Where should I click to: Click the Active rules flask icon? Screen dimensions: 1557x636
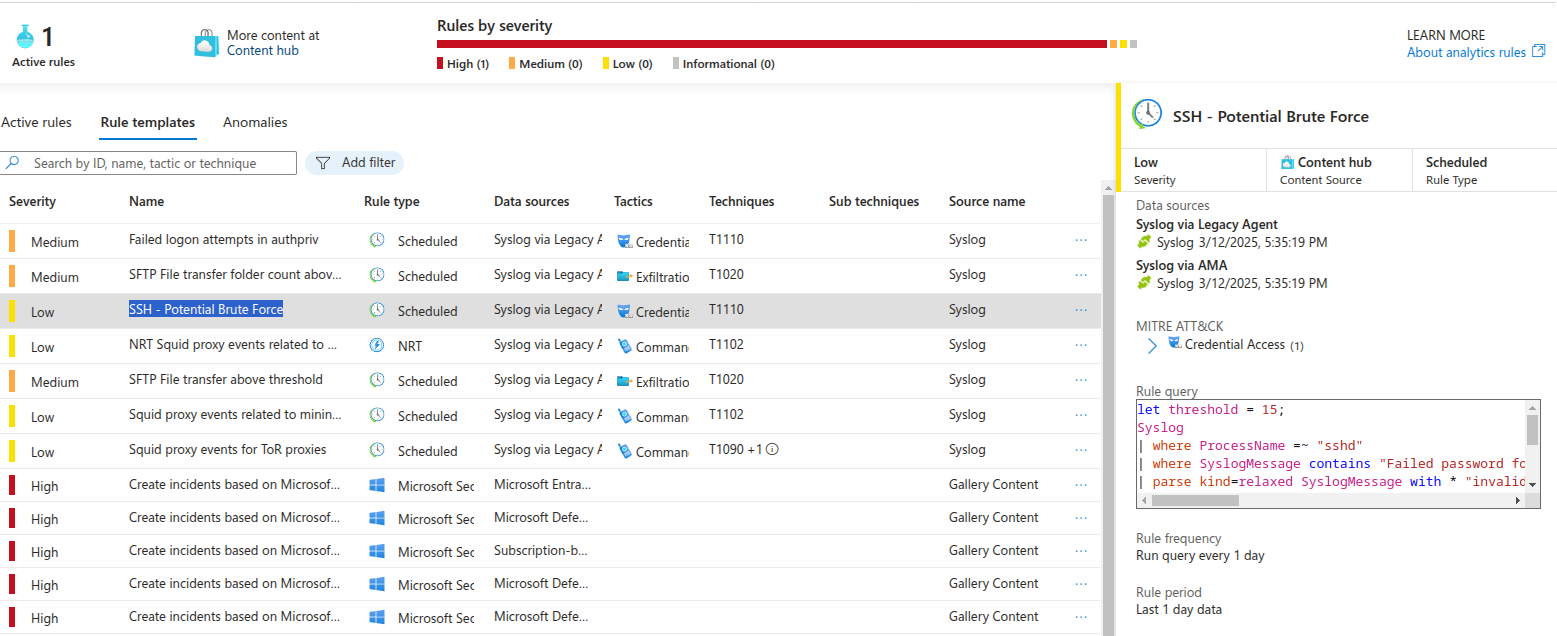(26, 38)
